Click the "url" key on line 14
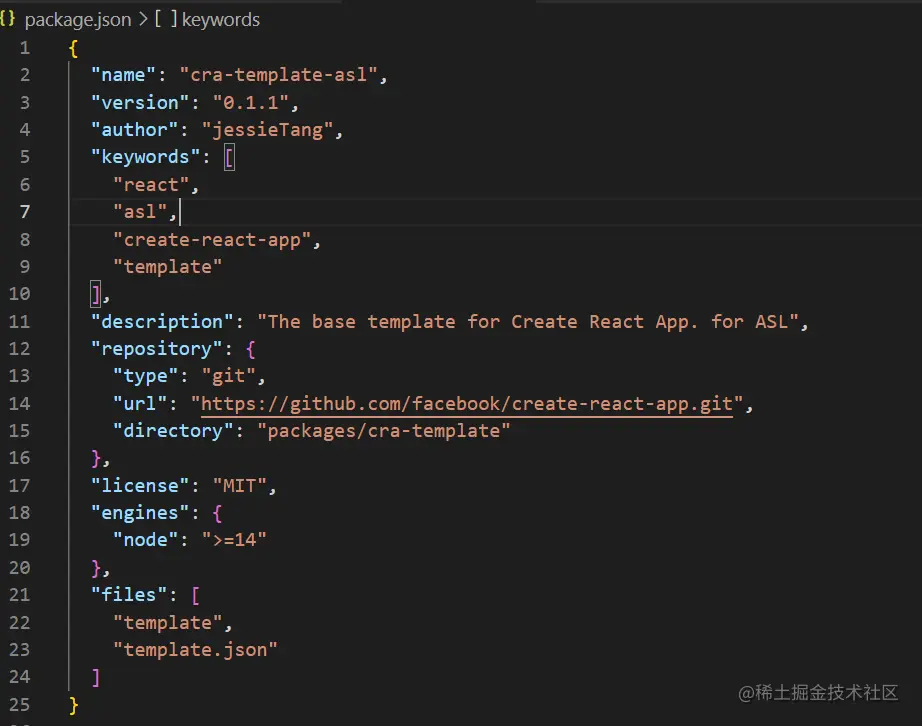The image size is (922, 726). (x=140, y=404)
